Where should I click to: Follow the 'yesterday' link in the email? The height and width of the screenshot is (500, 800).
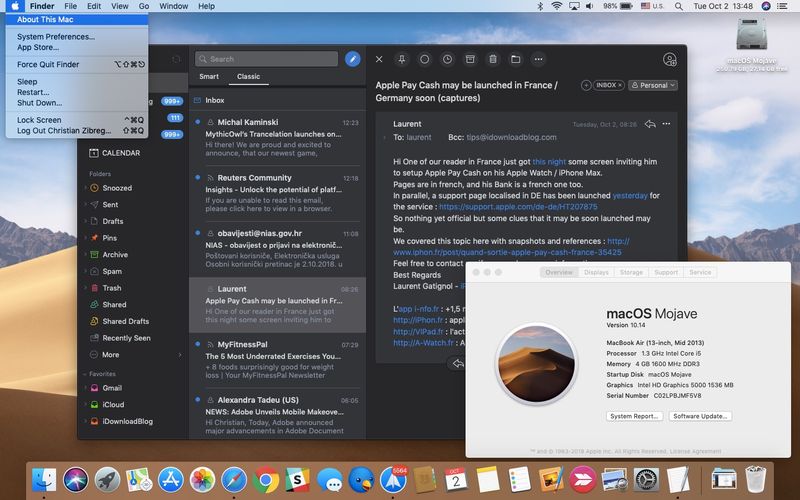point(630,195)
